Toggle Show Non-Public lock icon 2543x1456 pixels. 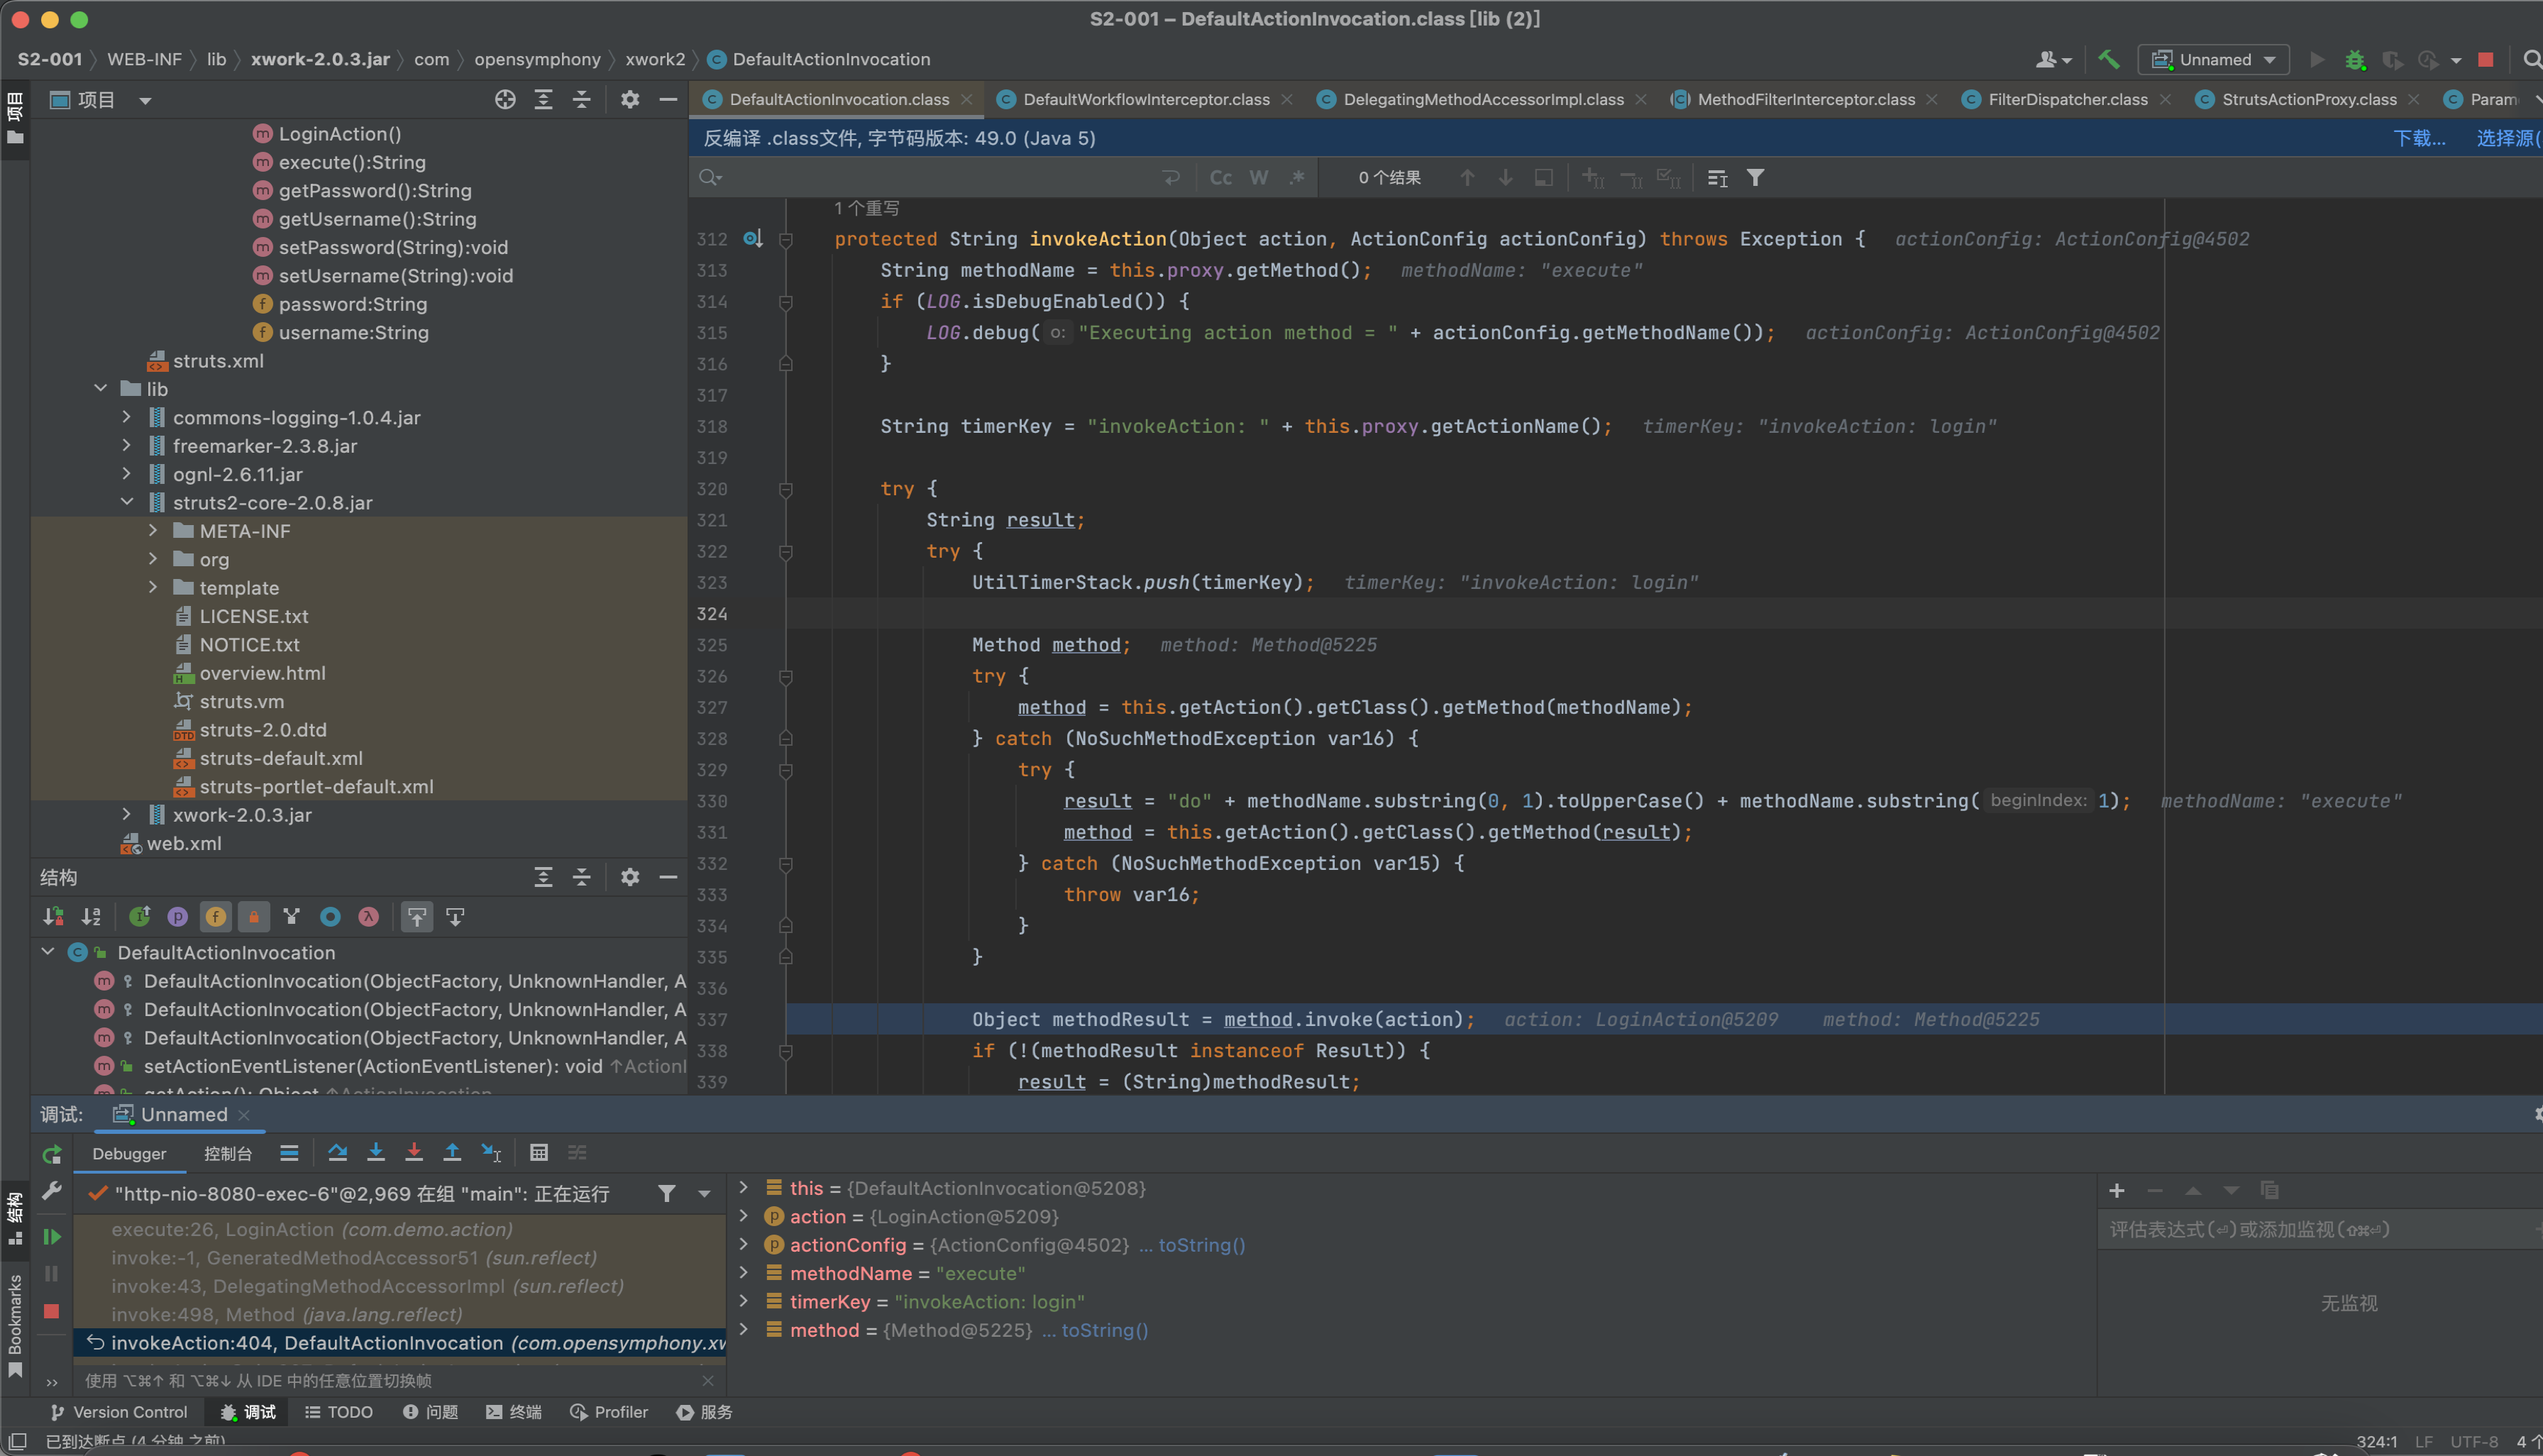(x=253, y=917)
